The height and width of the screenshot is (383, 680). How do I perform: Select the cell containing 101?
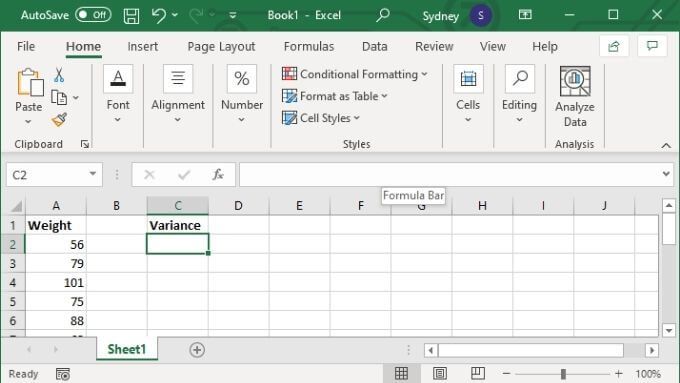(x=56, y=282)
